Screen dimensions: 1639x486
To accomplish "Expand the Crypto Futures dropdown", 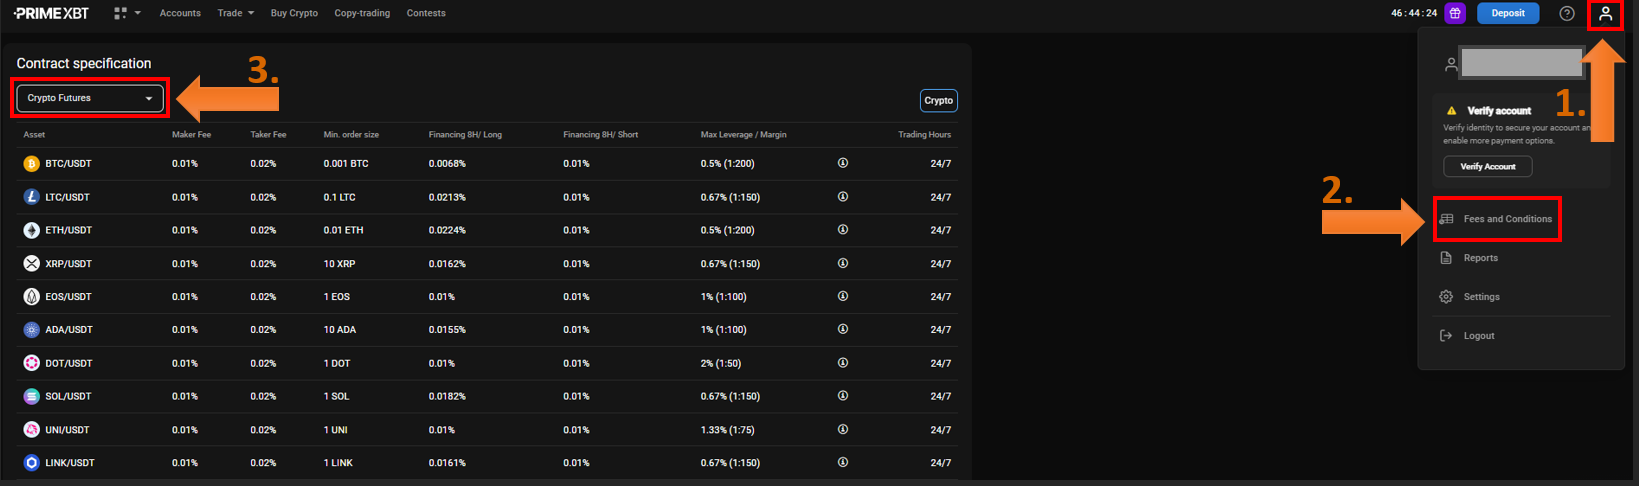I will pos(90,98).
